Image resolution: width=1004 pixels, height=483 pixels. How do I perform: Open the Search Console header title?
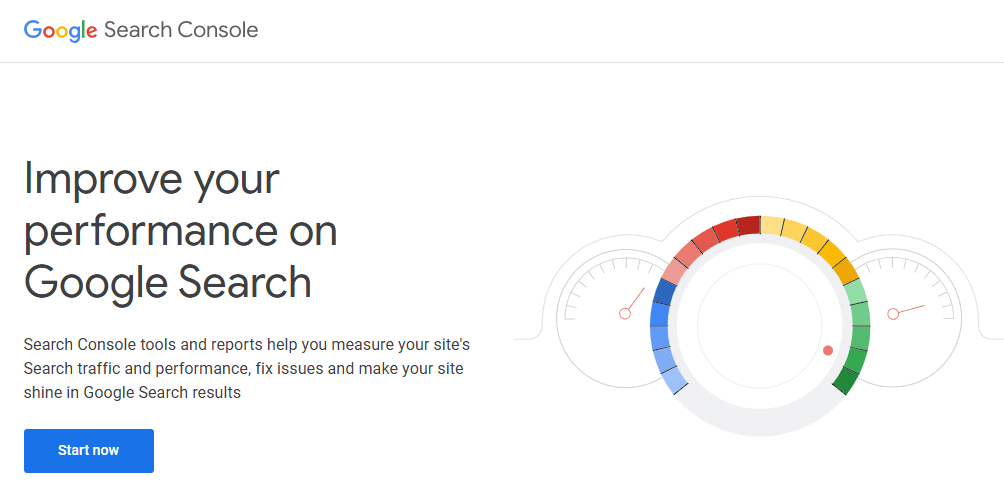click(181, 29)
